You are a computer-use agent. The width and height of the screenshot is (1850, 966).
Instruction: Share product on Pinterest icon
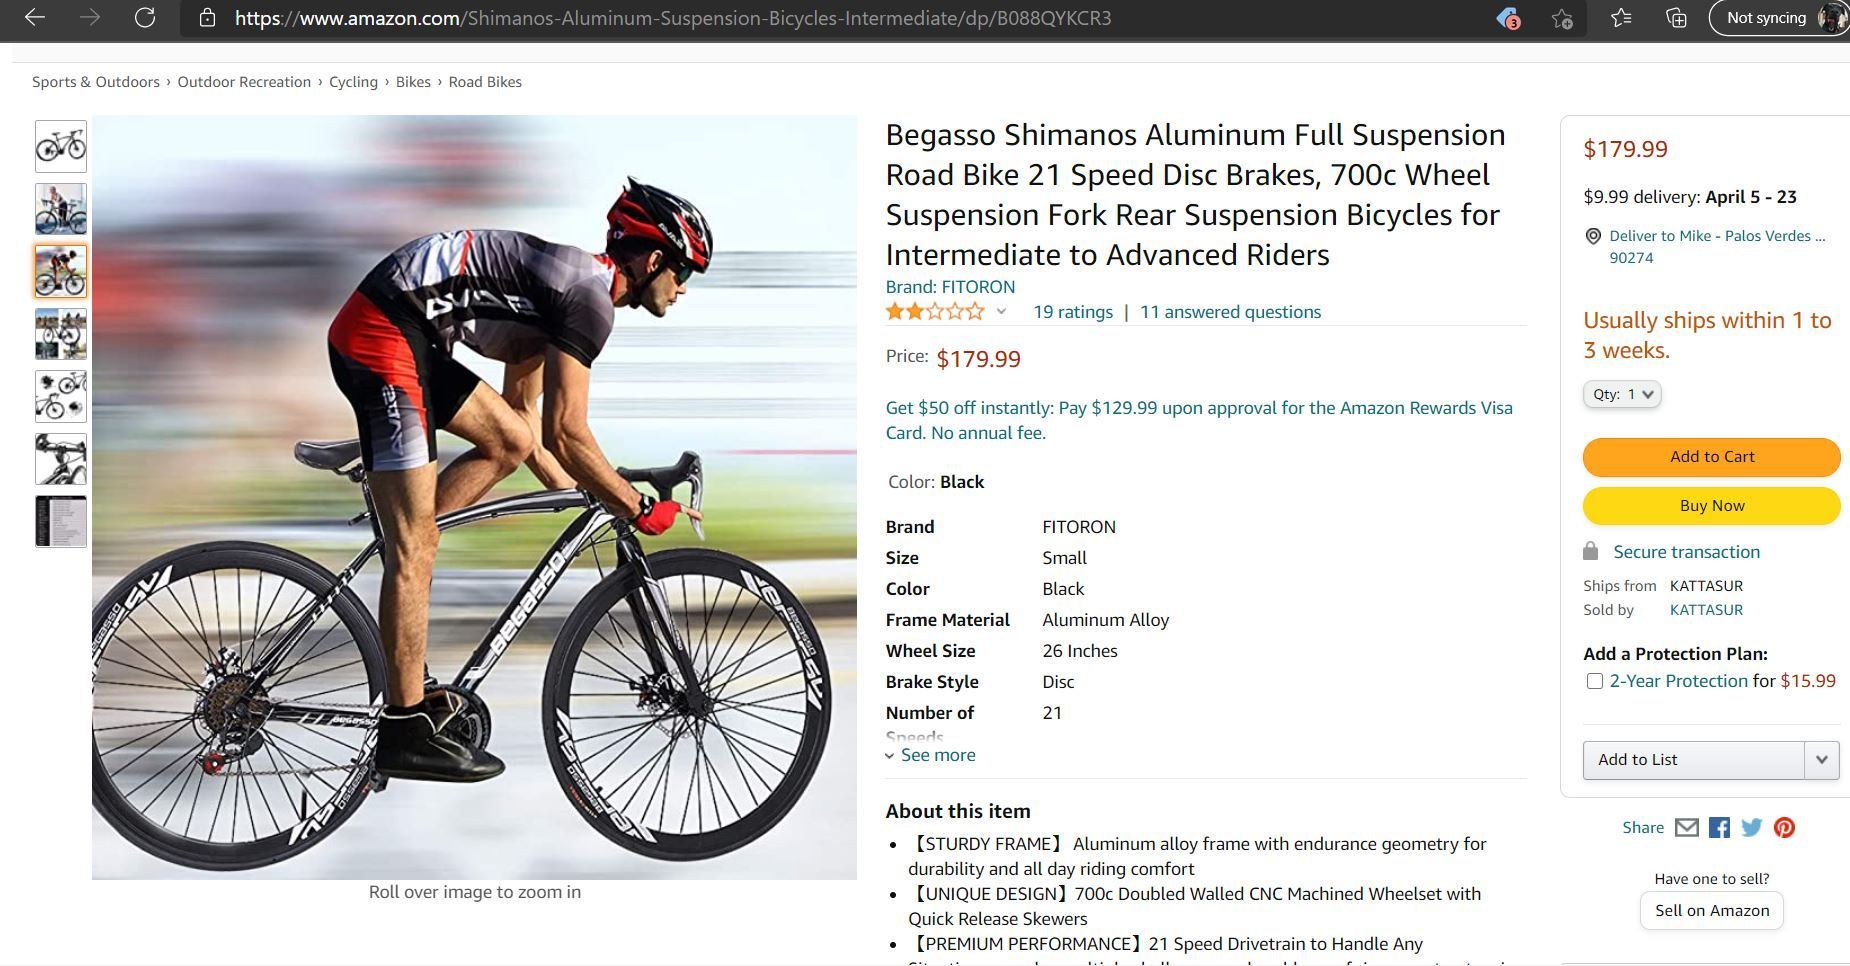[1784, 828]
